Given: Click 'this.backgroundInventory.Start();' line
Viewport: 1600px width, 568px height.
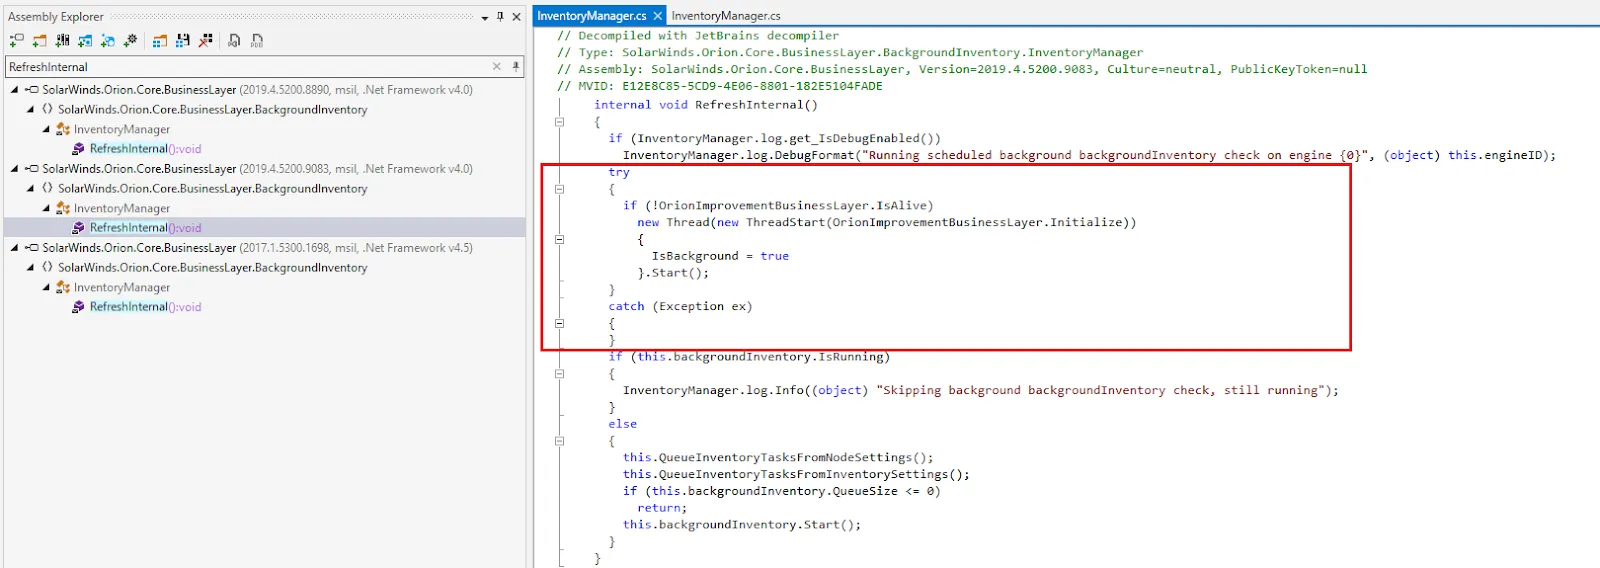Looking at the screenshot, I should tap(742, 525).
